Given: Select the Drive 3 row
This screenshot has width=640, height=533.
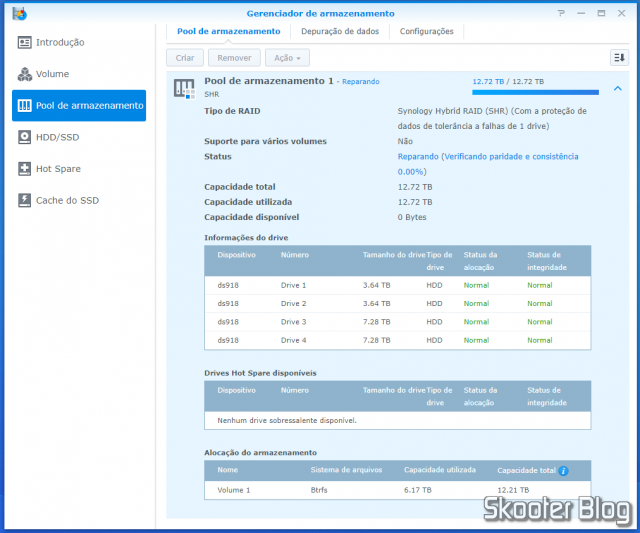Looking at the screenshot, I should point(398,322).
